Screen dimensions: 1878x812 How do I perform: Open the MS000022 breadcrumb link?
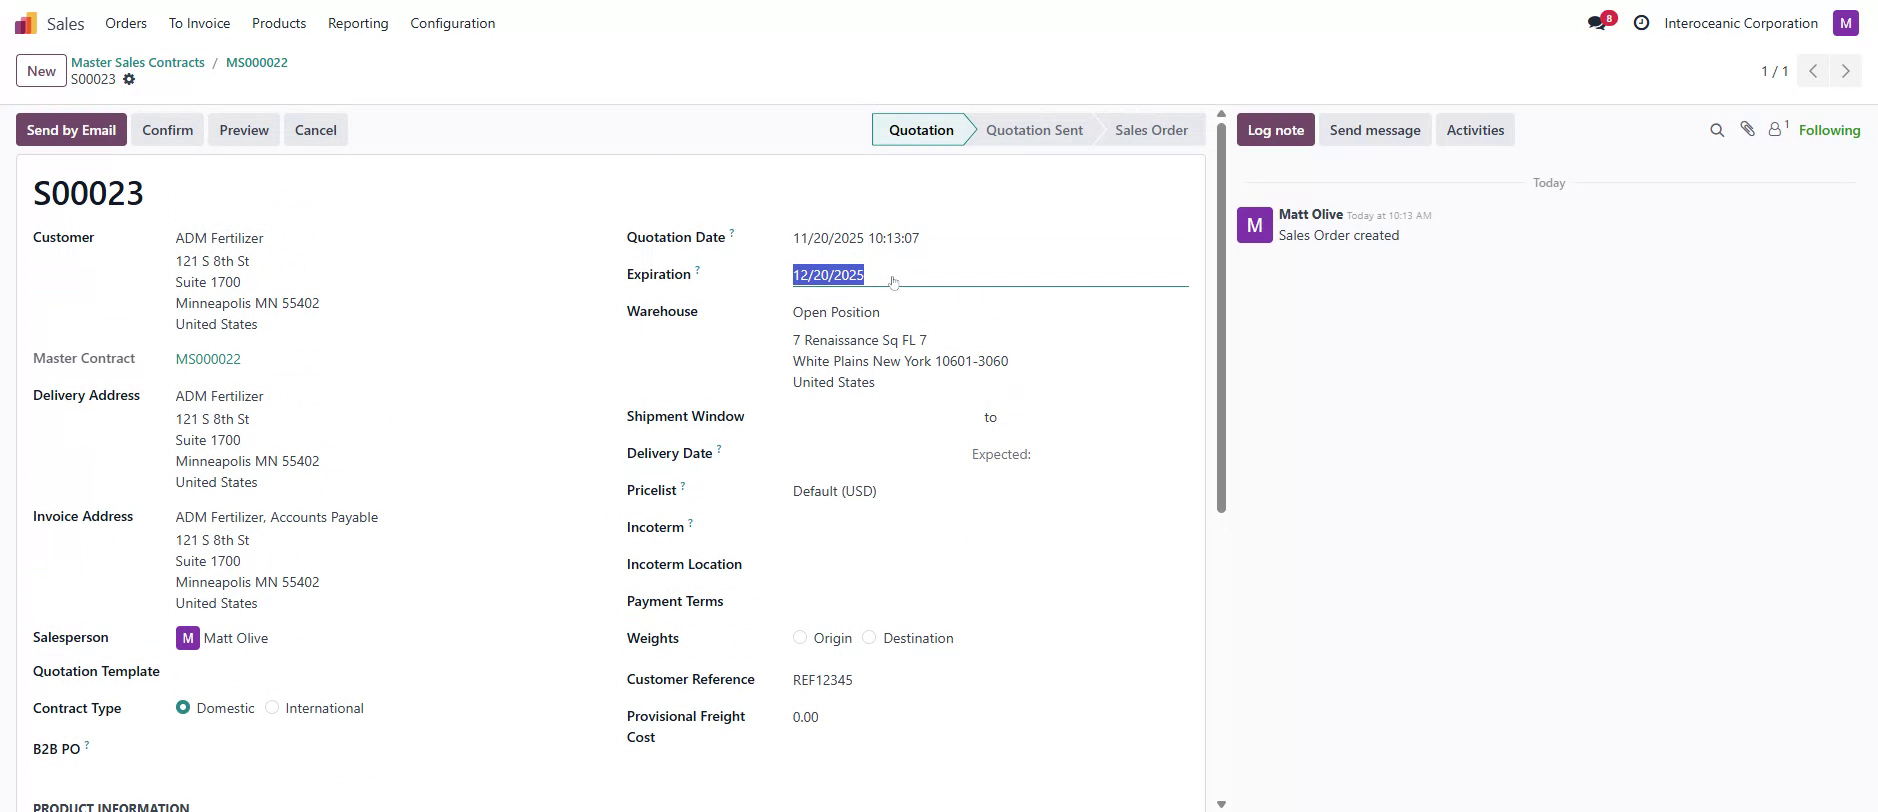pos(257,62)
